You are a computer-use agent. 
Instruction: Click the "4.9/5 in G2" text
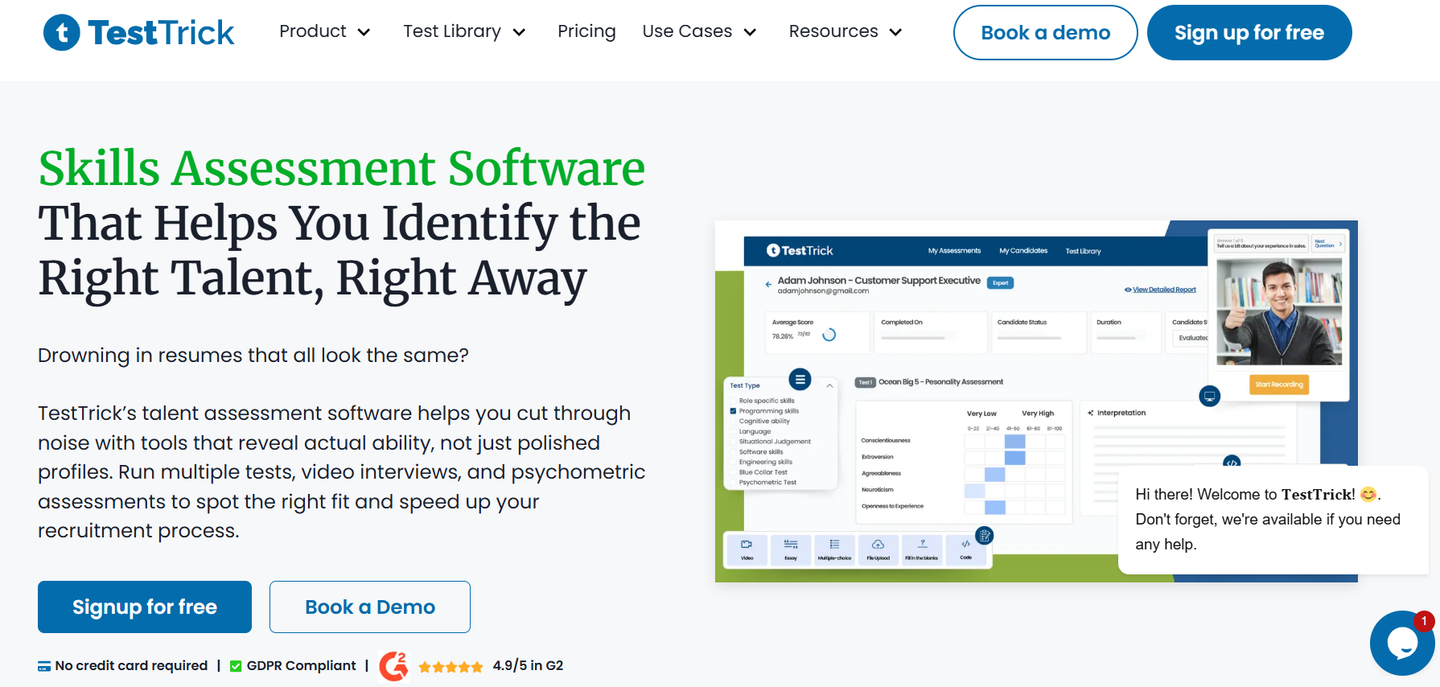pos(528,666)
